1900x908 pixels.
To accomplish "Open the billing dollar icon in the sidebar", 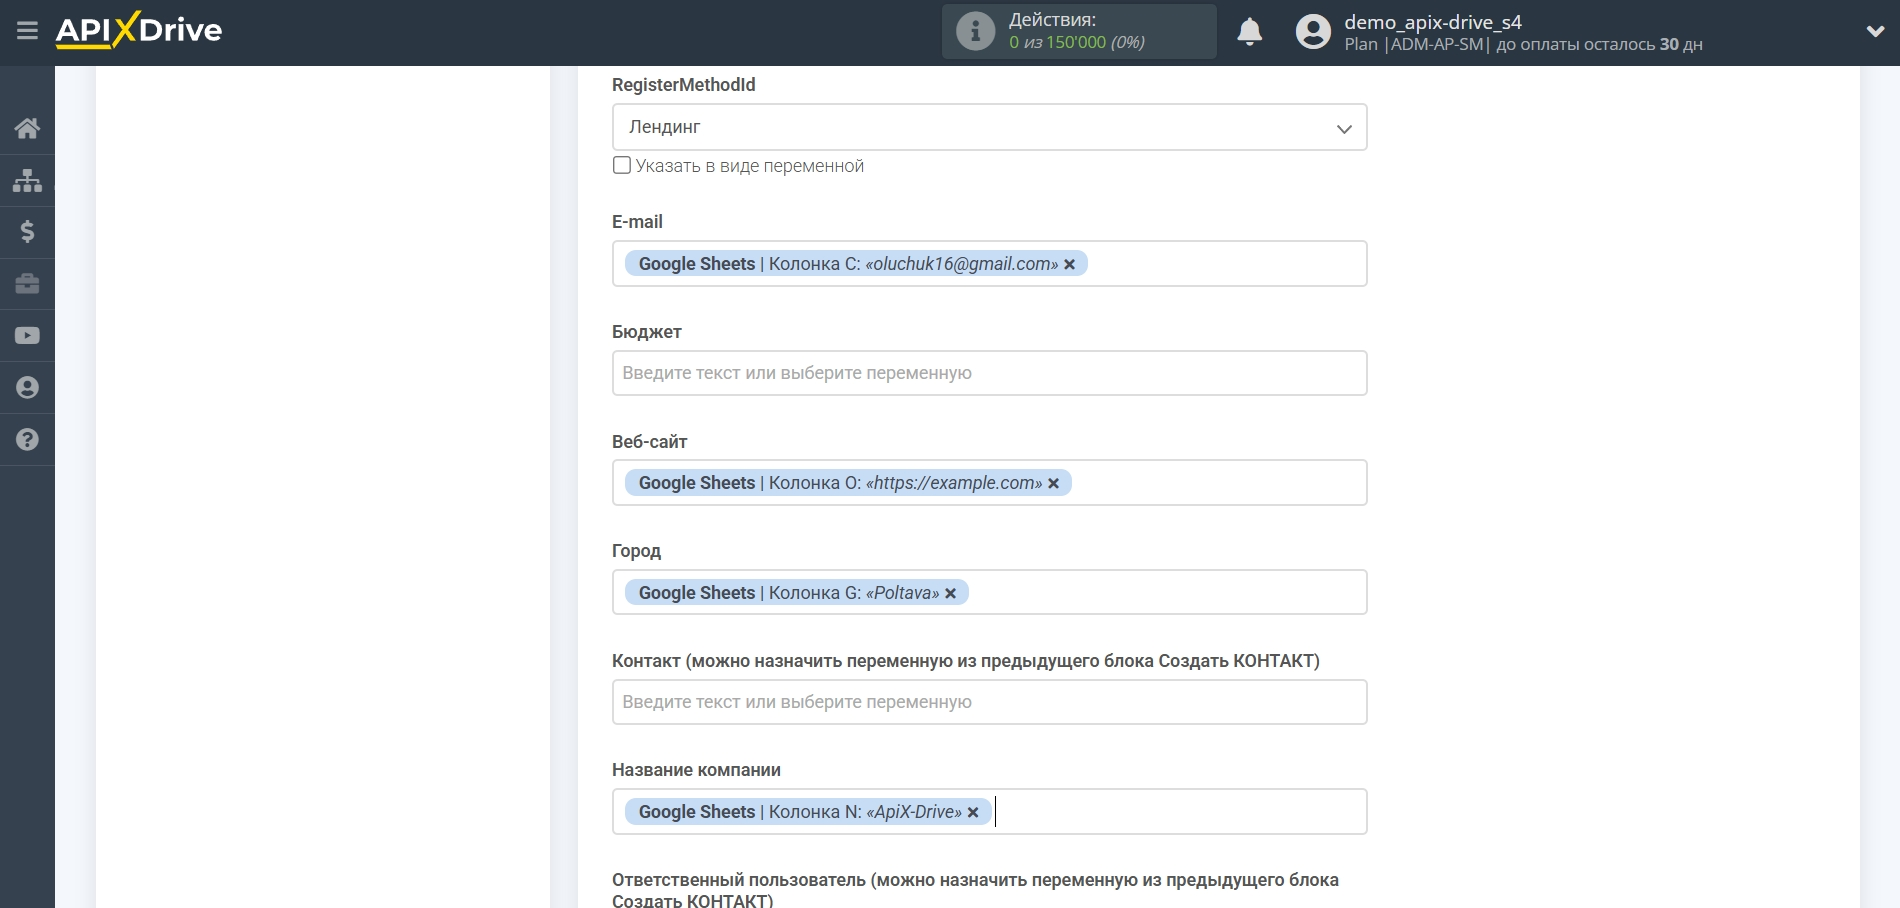I will [27, 232].
